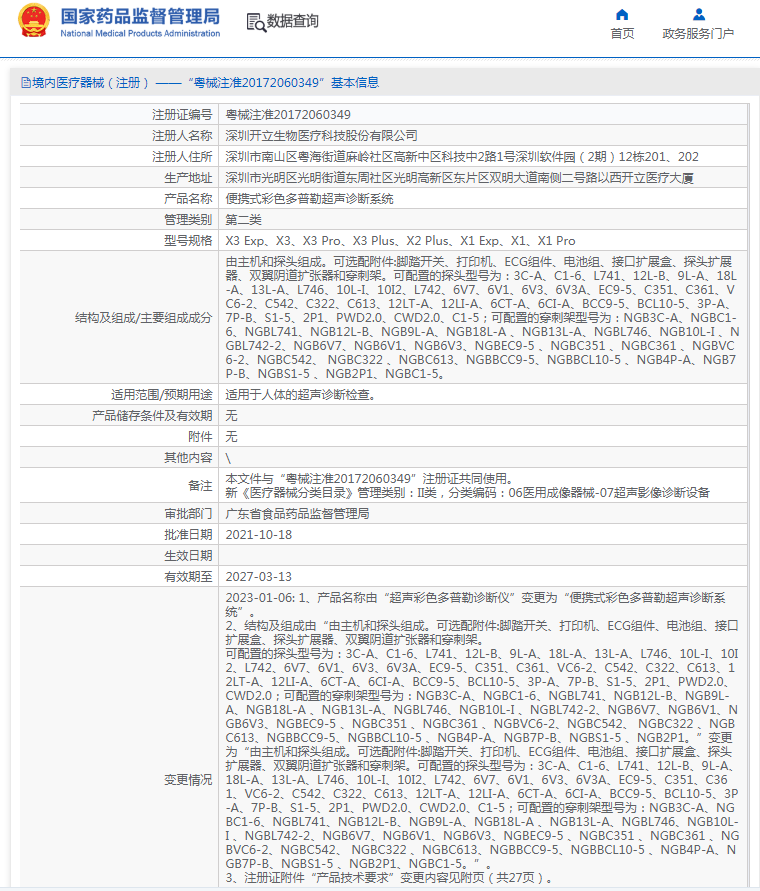Screen dimensions: 760x891
Task: Click the 管理类别 label
Action: click(188, 220)
